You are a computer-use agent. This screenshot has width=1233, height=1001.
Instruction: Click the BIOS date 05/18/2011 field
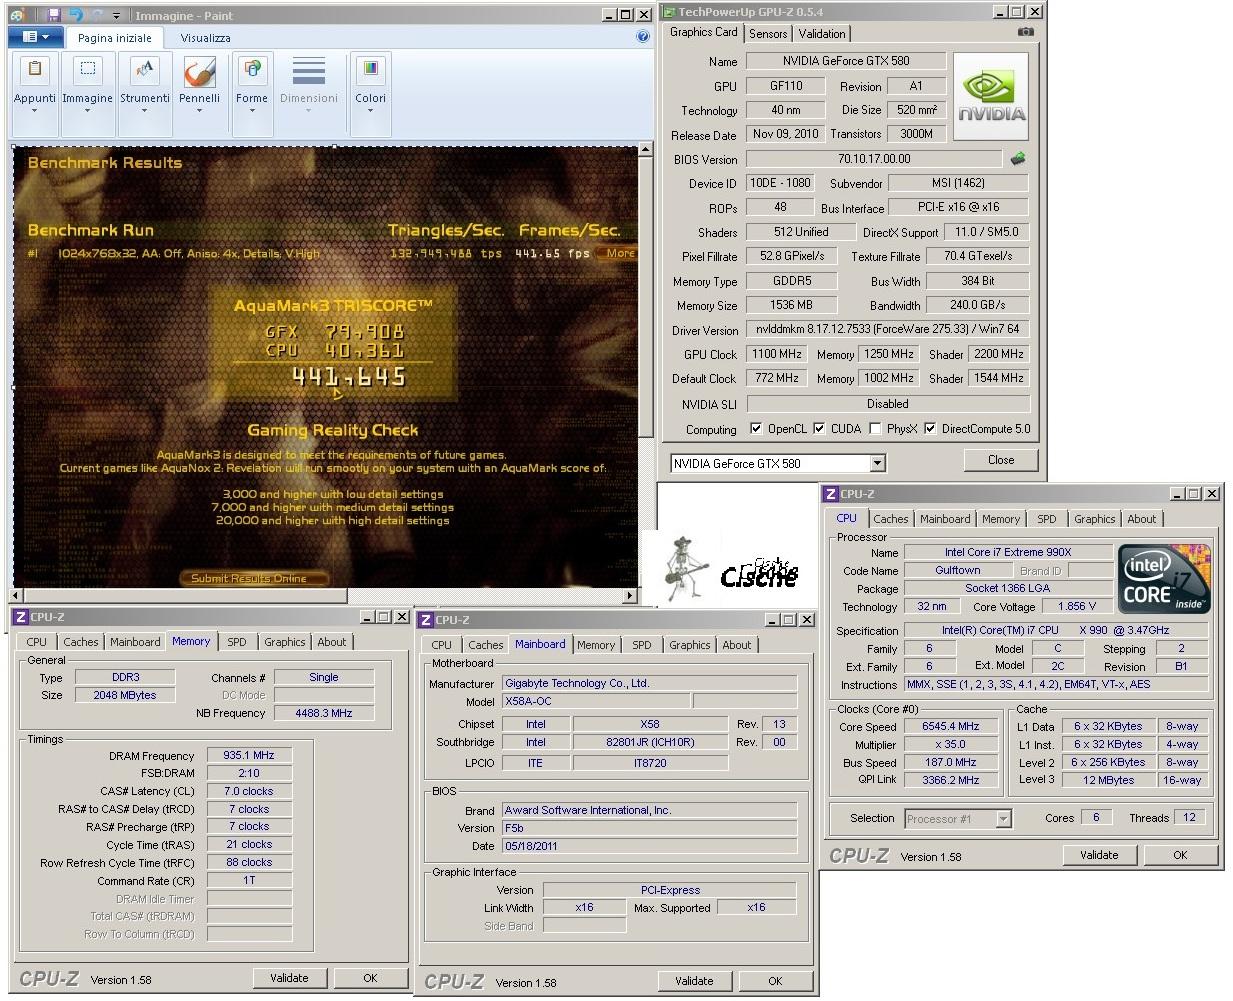click(649, 846)
